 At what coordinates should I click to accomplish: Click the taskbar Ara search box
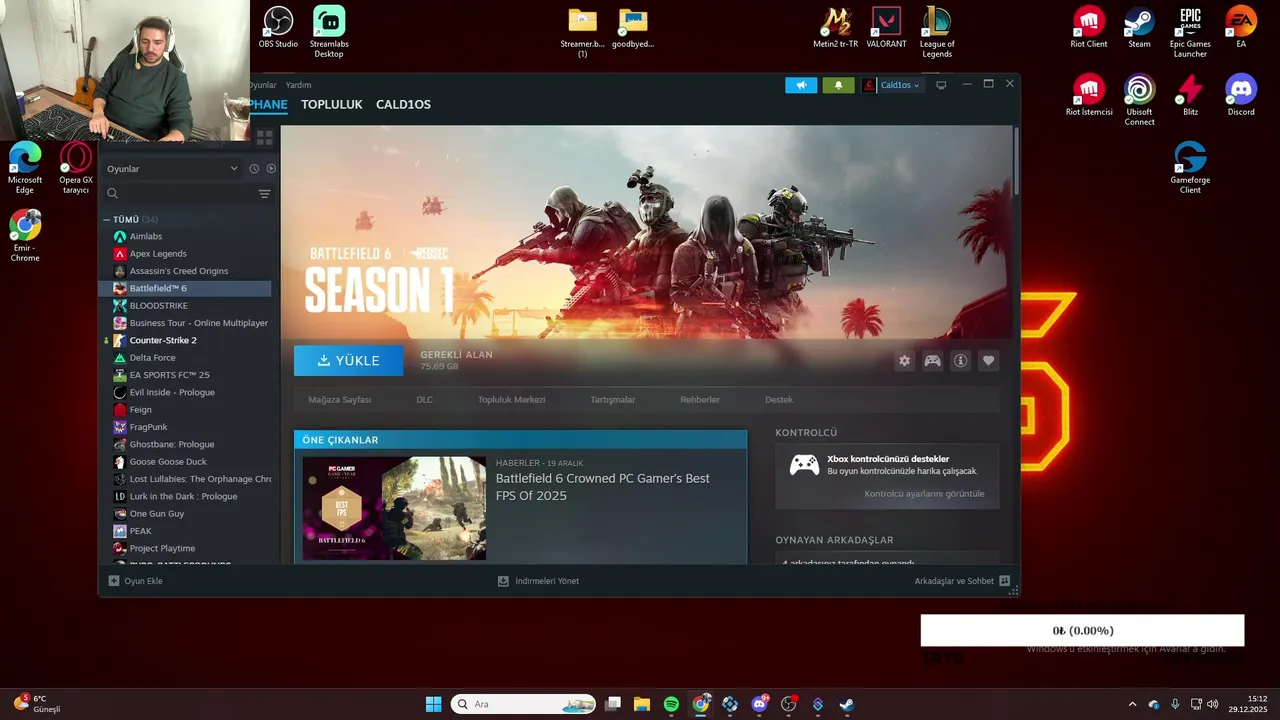pyautogui.click(x=523, y=704)
